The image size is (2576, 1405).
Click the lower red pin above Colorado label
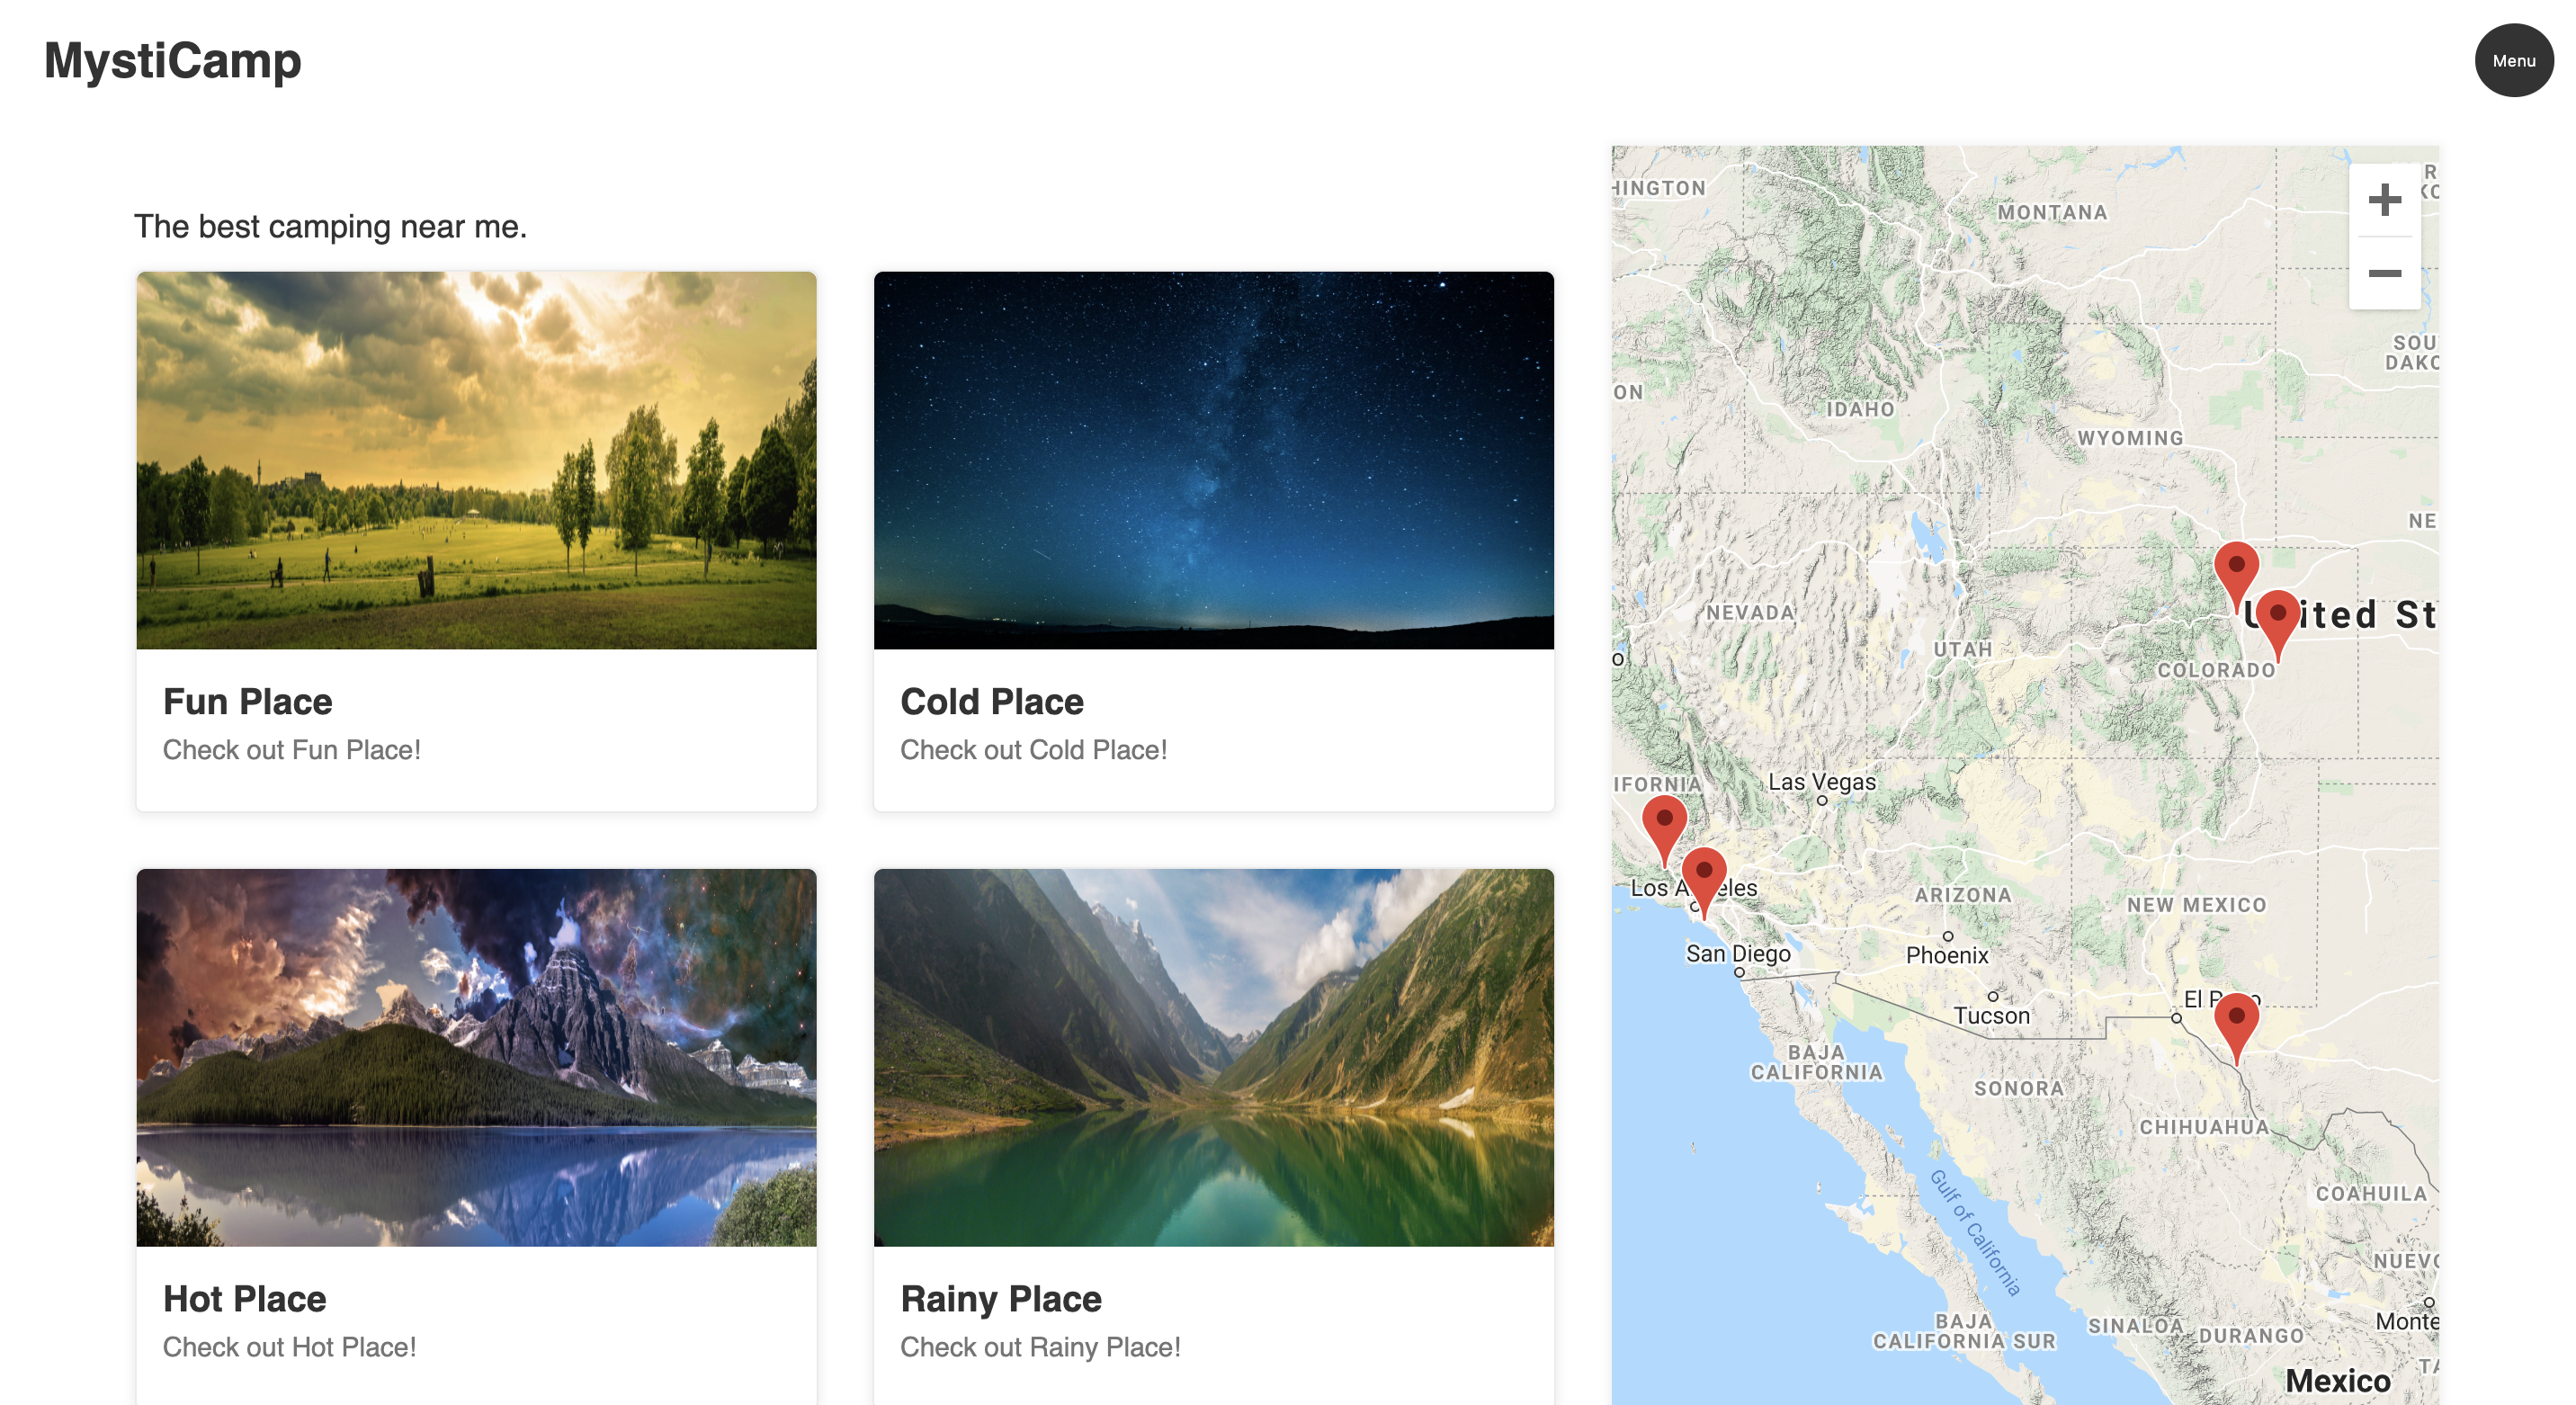click(2277, 617)
